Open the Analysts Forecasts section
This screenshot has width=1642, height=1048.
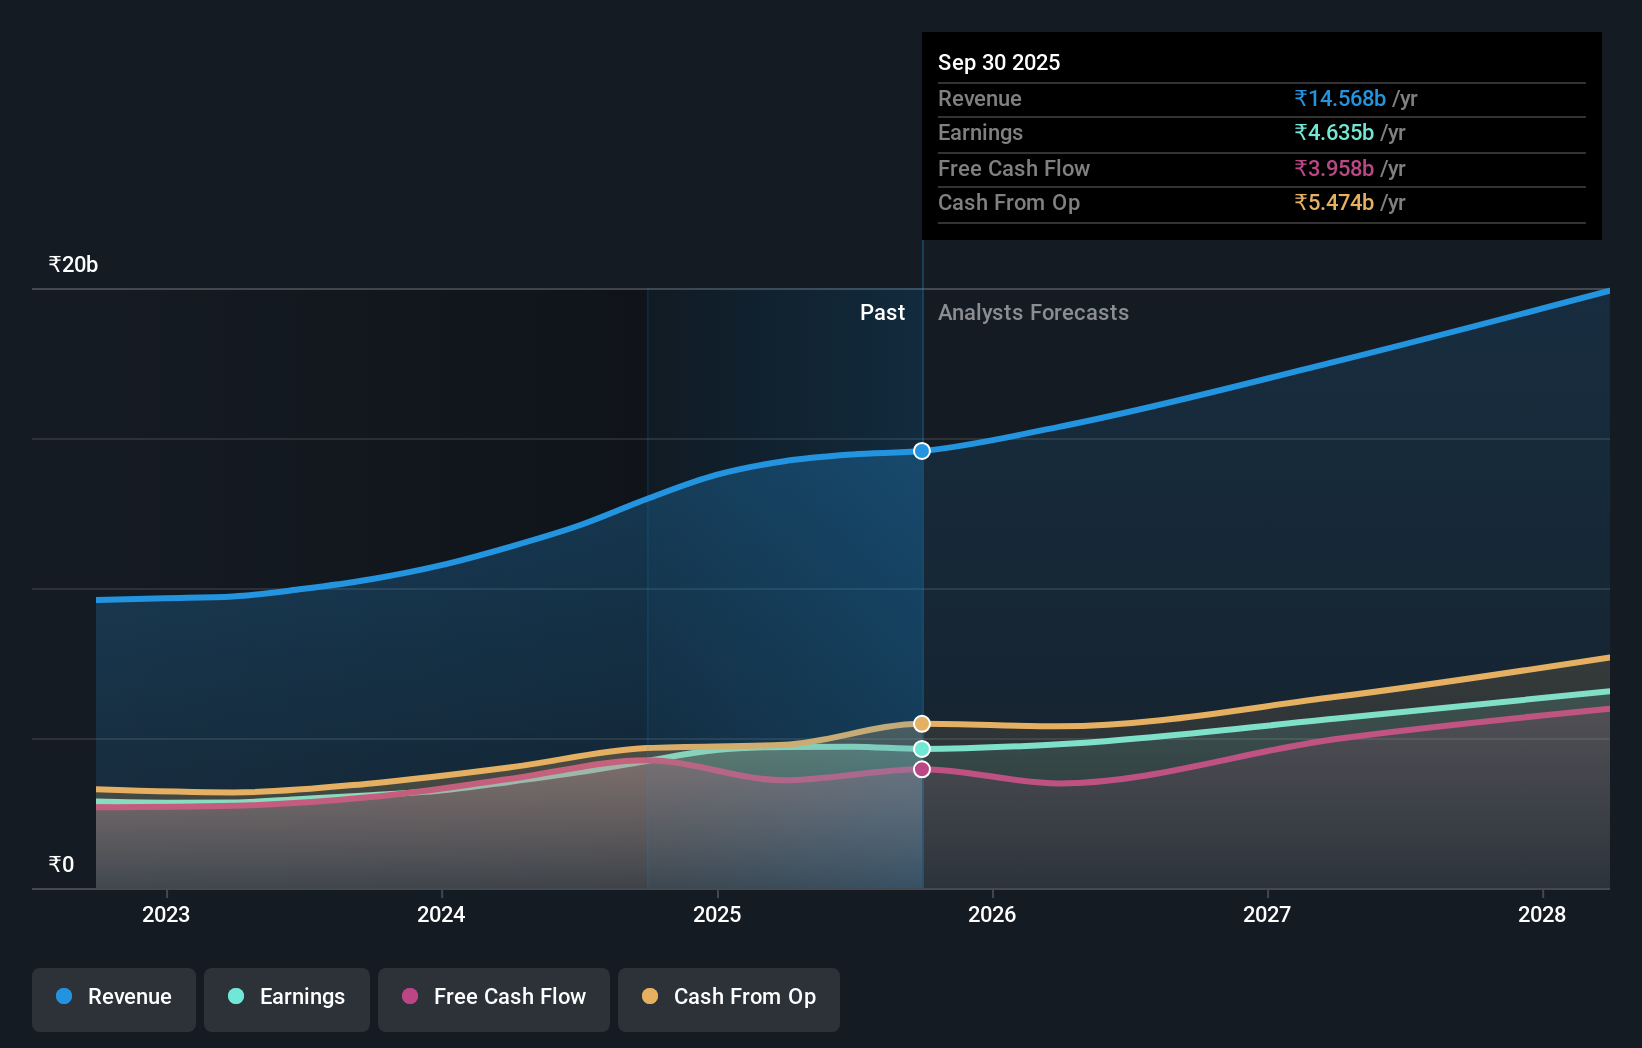1033,312
